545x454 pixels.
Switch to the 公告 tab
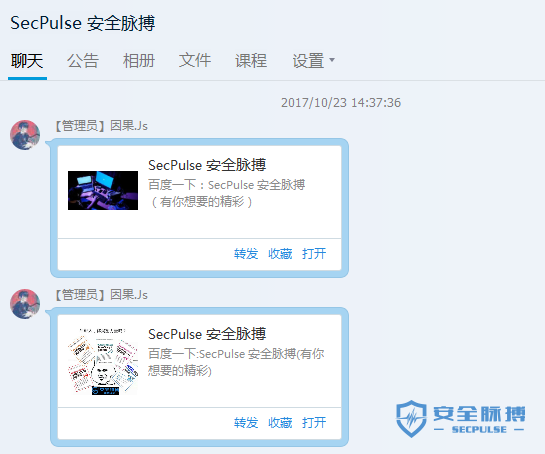[83, 61]
